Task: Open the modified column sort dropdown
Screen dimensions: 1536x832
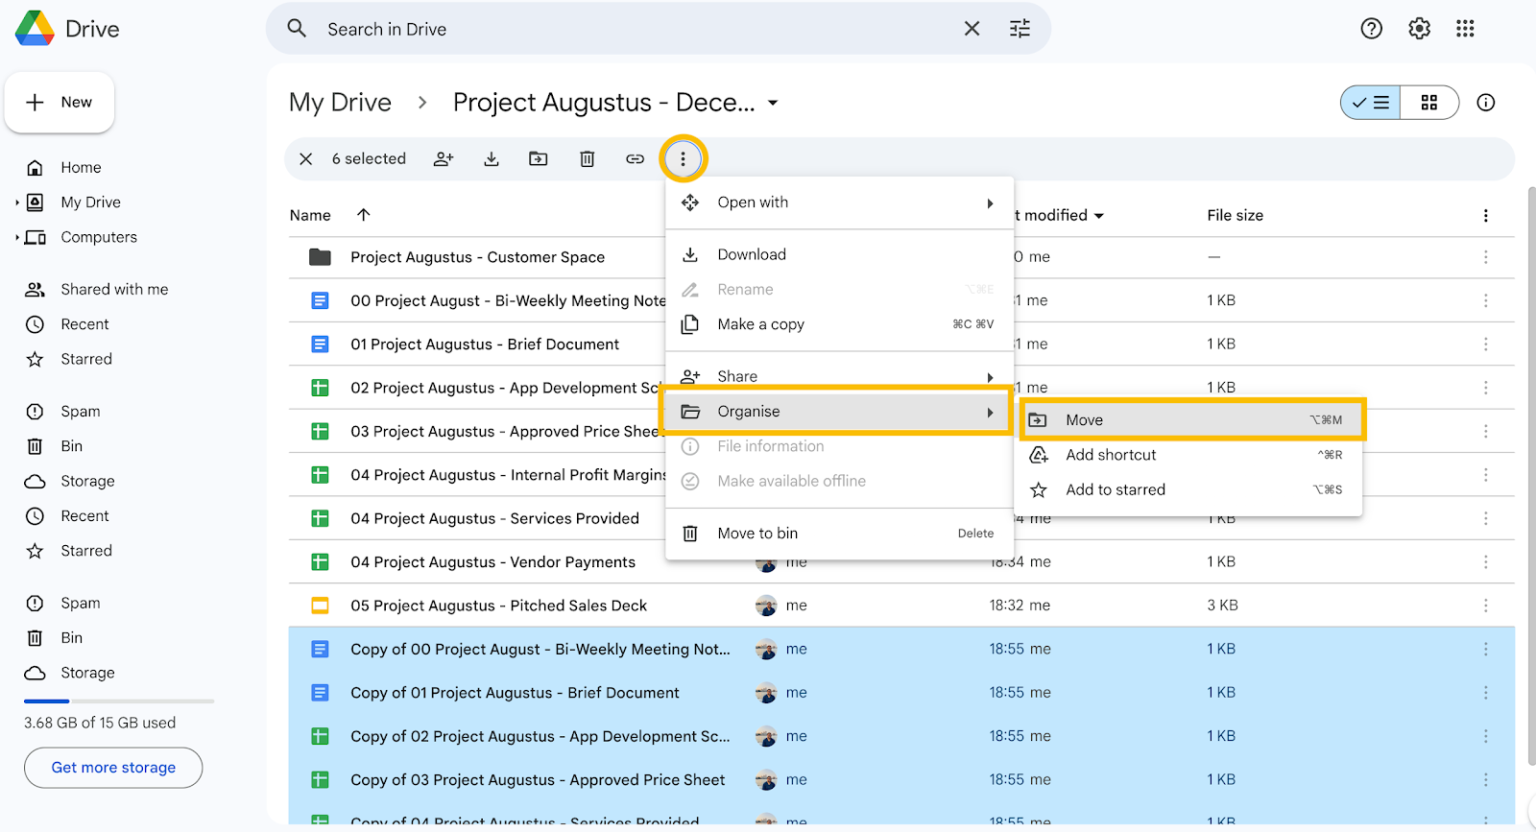Action: (1099, 215)
